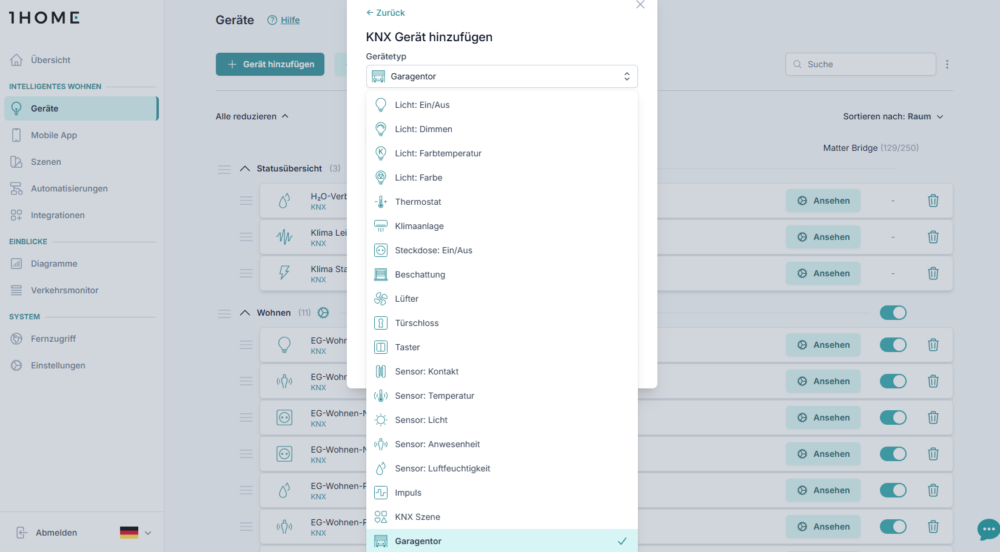Pick Licht: Farbtemperatur option

(x=502, y=153)
